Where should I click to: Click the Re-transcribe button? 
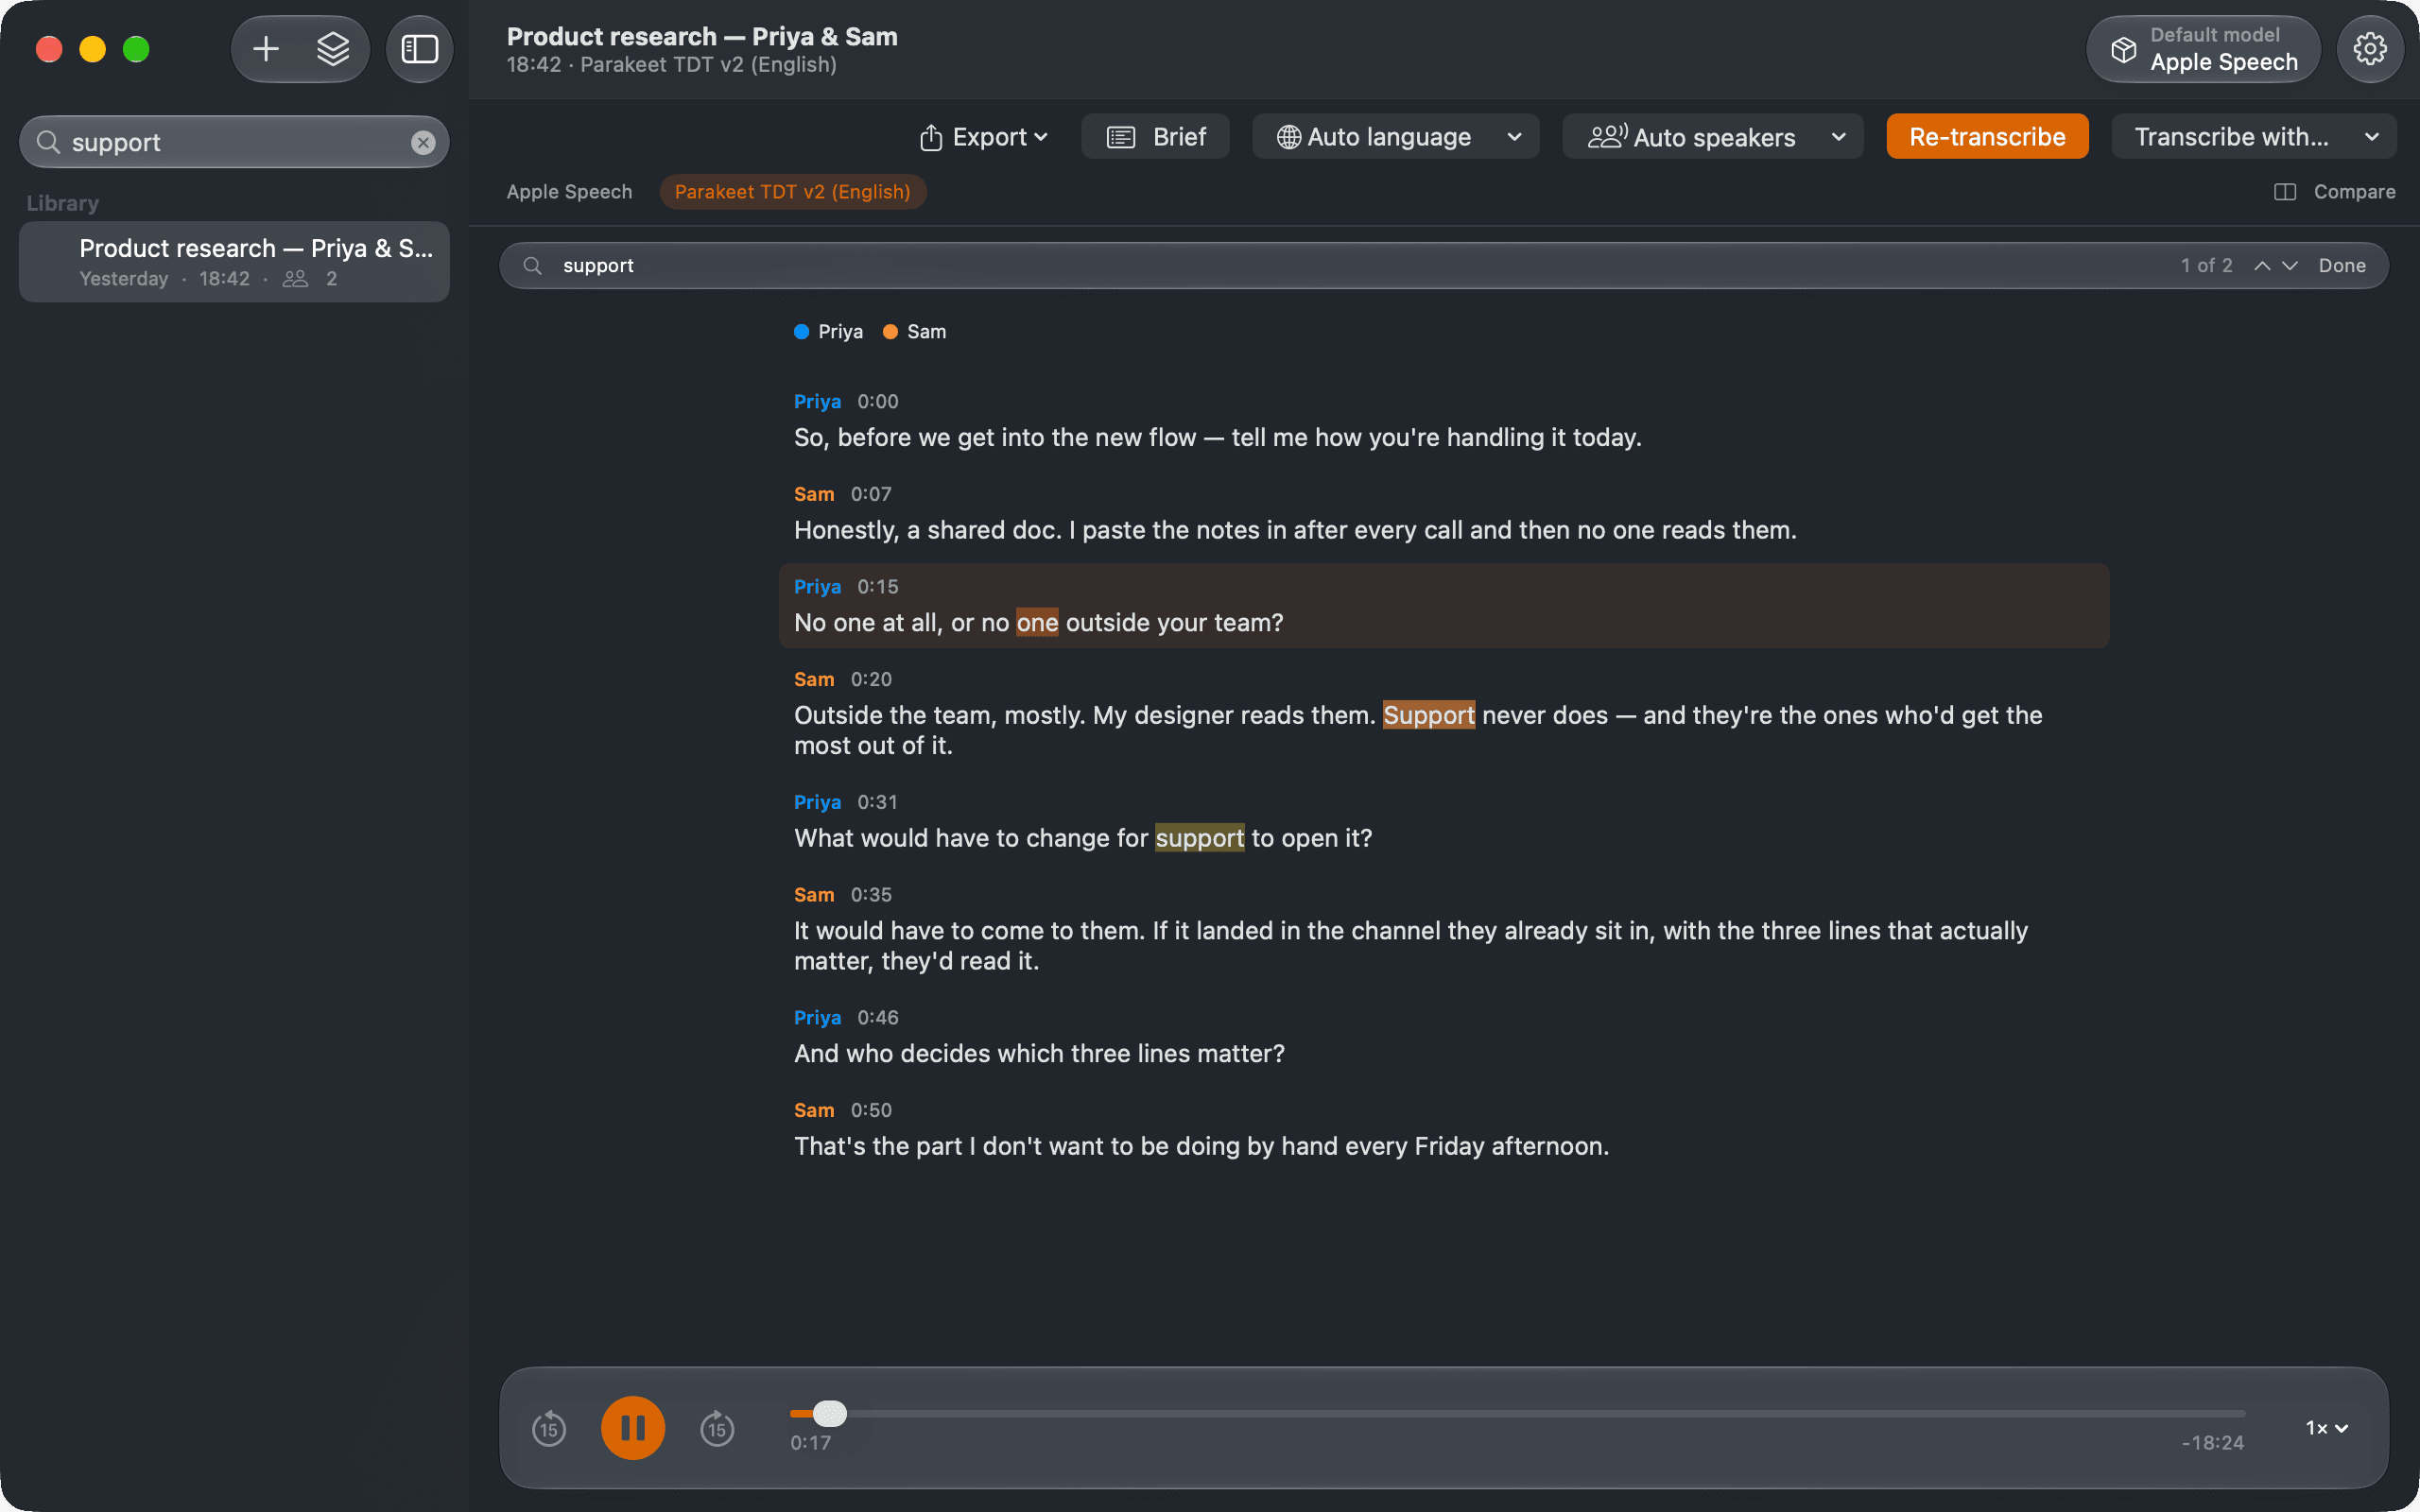[1987, 137]
